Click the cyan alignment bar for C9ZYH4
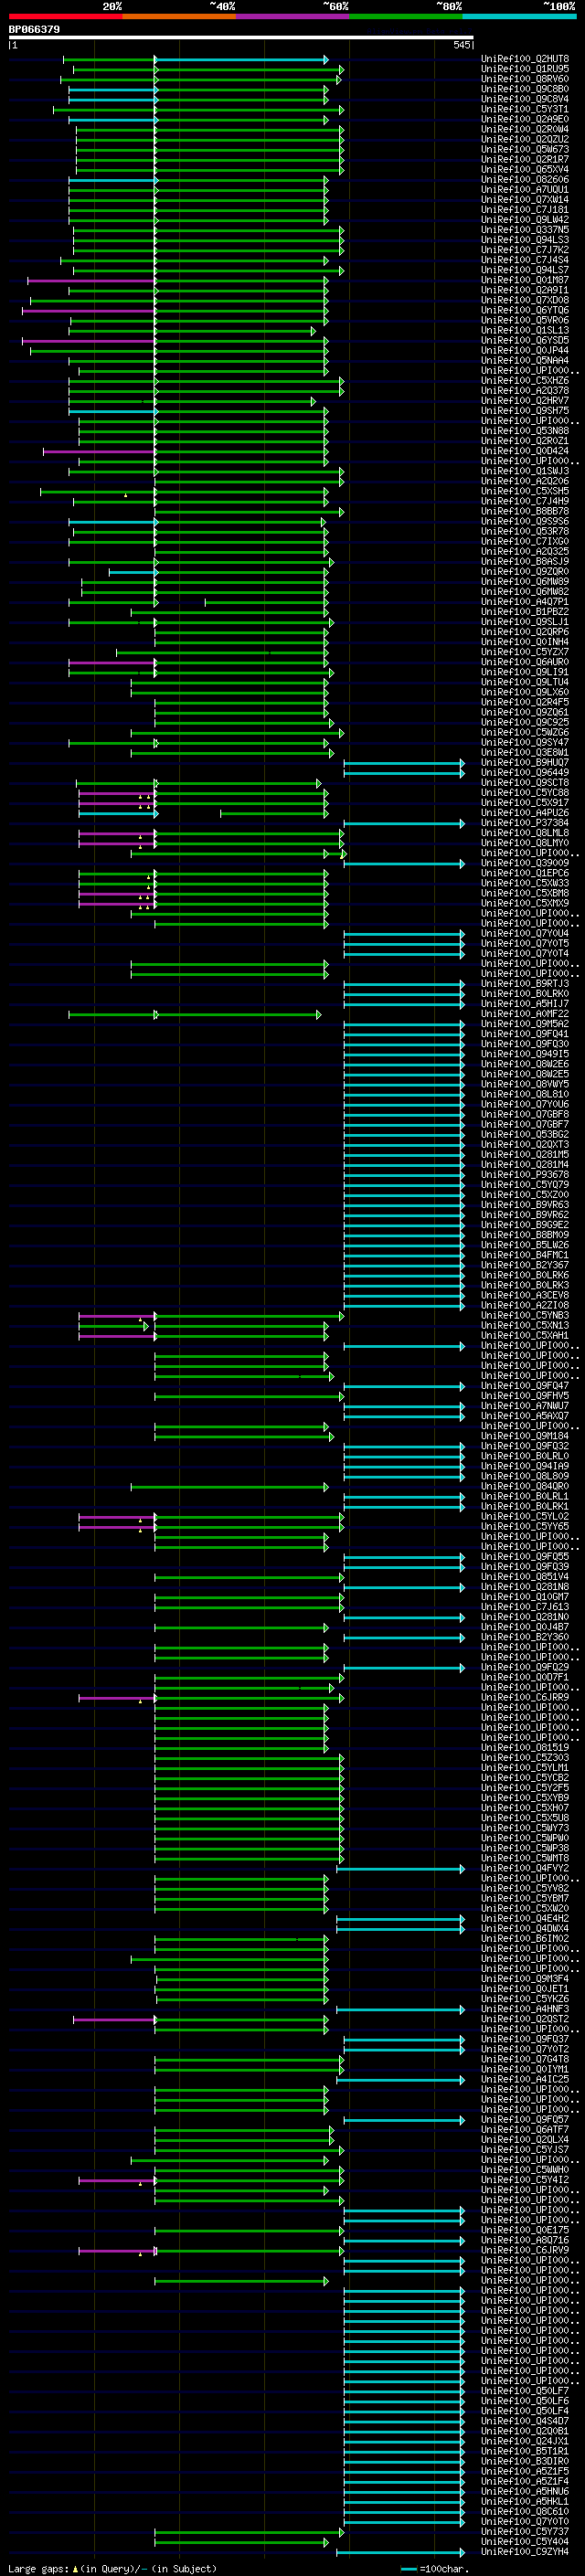The height and width of the screenshot is (2576, 585). (400, 2553)
